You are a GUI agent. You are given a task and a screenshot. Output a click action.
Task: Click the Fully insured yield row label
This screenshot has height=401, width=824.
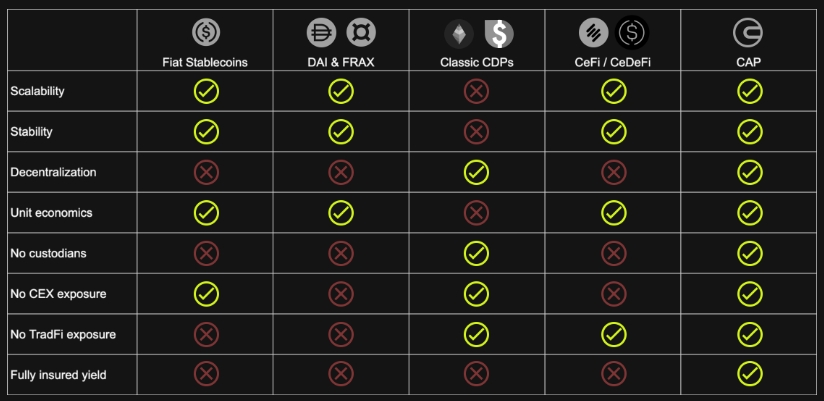pos(58,375)
